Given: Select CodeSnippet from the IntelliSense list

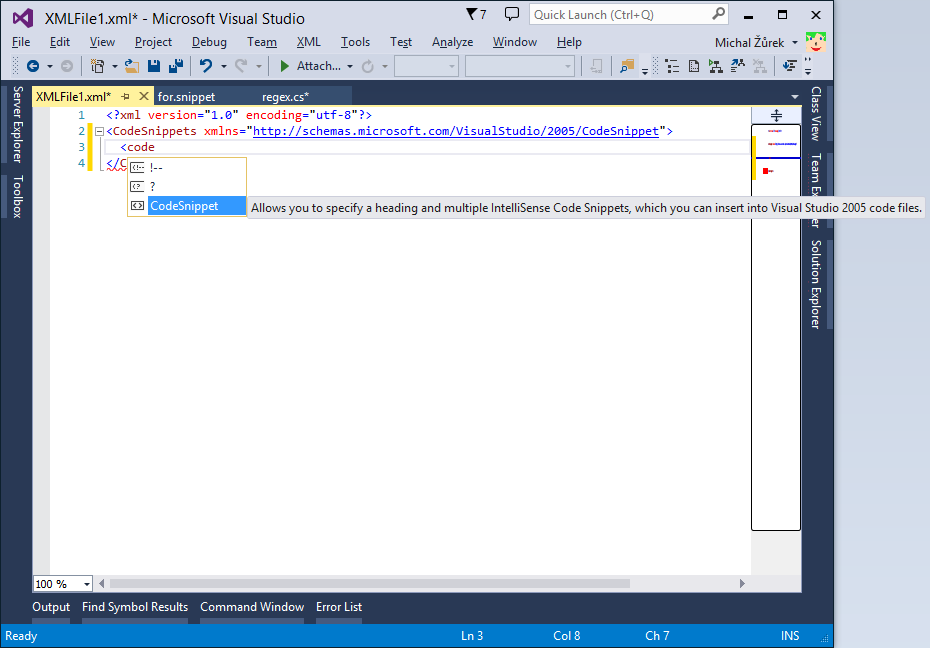Looking at the screenshot, I should 186,206.
